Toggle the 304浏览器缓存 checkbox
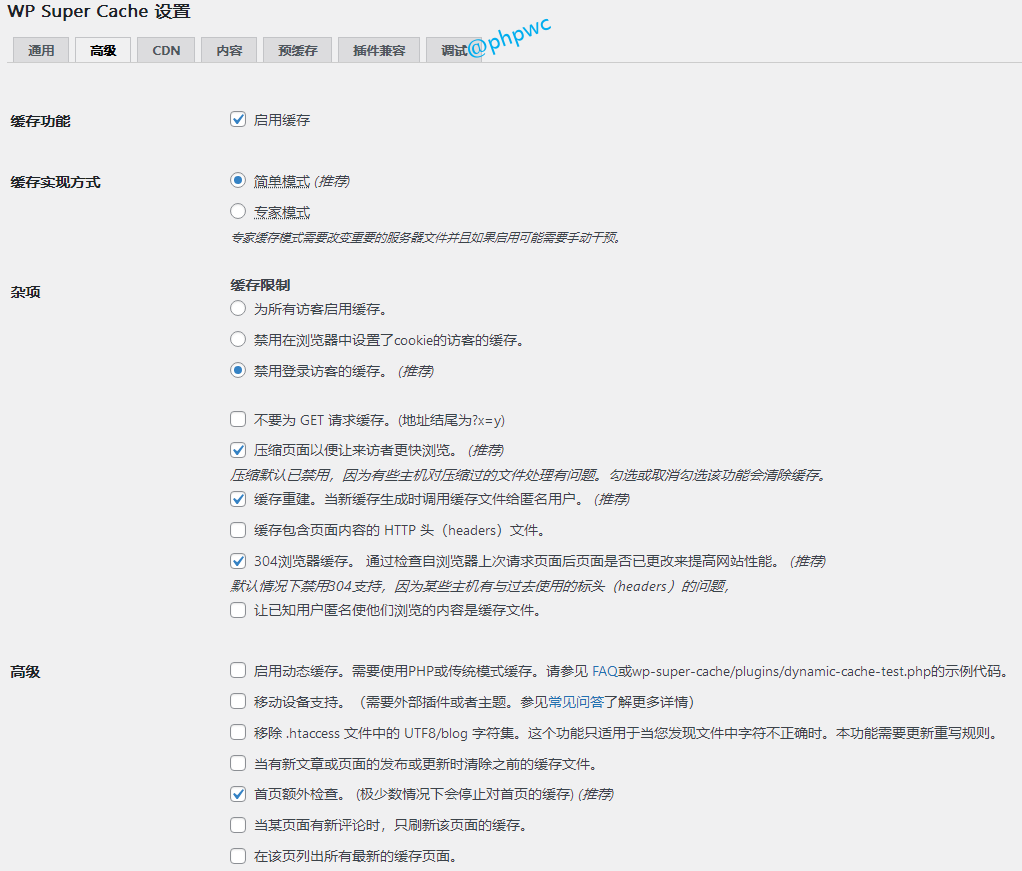 point(238,561)
